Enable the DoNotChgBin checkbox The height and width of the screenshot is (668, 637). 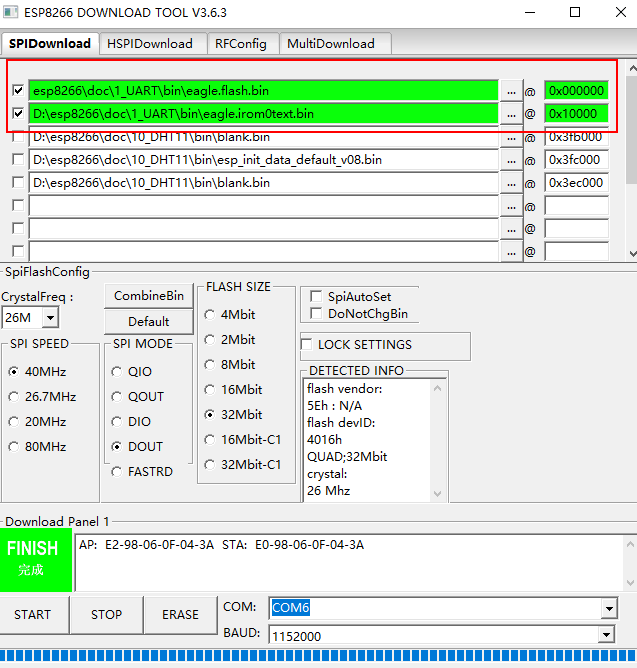tap(316, 314)
